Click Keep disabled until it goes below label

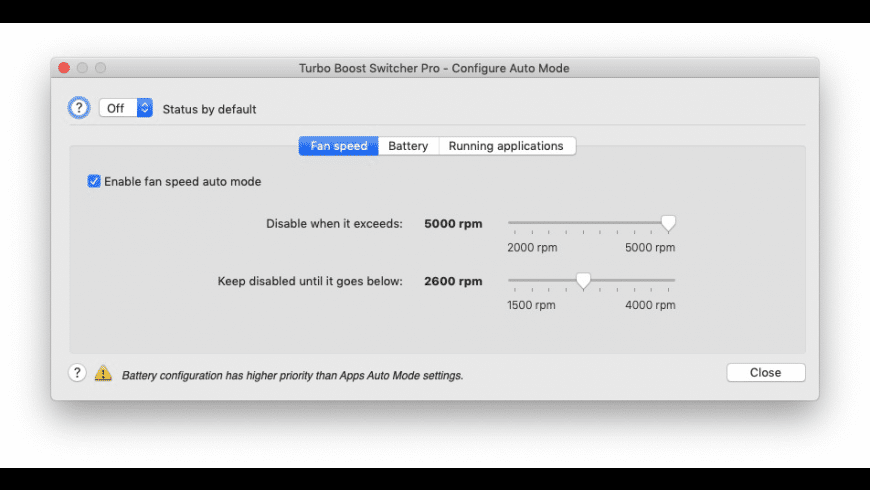pyautogui.click(x=310, y=281)
